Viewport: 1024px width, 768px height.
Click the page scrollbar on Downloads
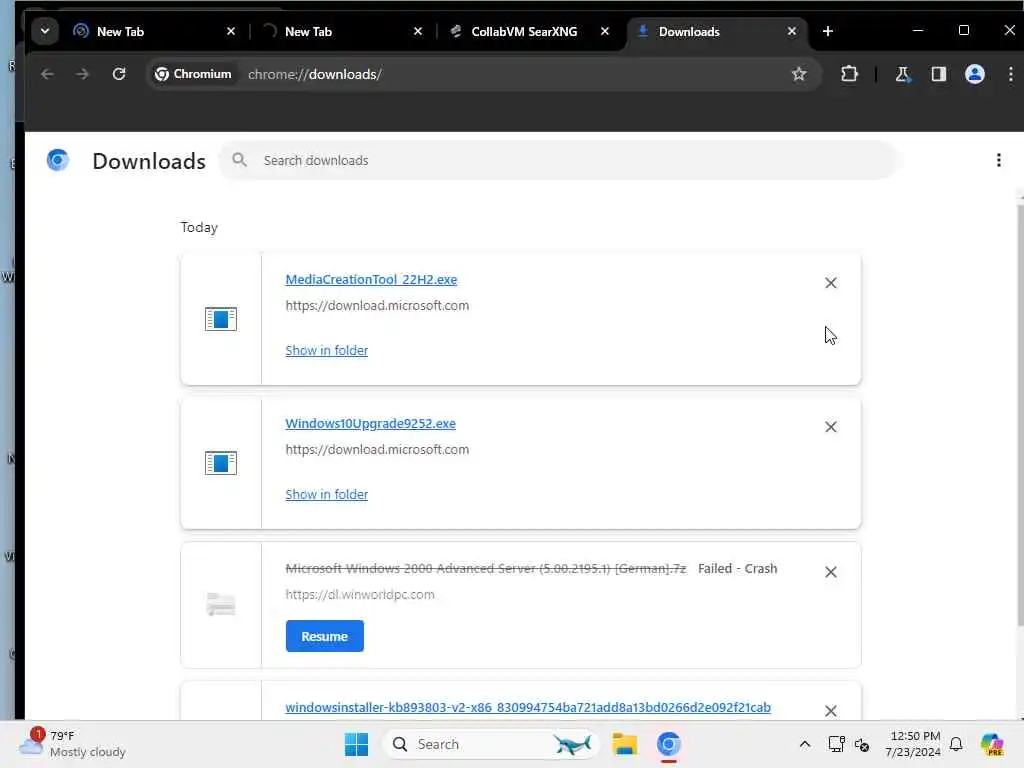[x=1020, y=415]
